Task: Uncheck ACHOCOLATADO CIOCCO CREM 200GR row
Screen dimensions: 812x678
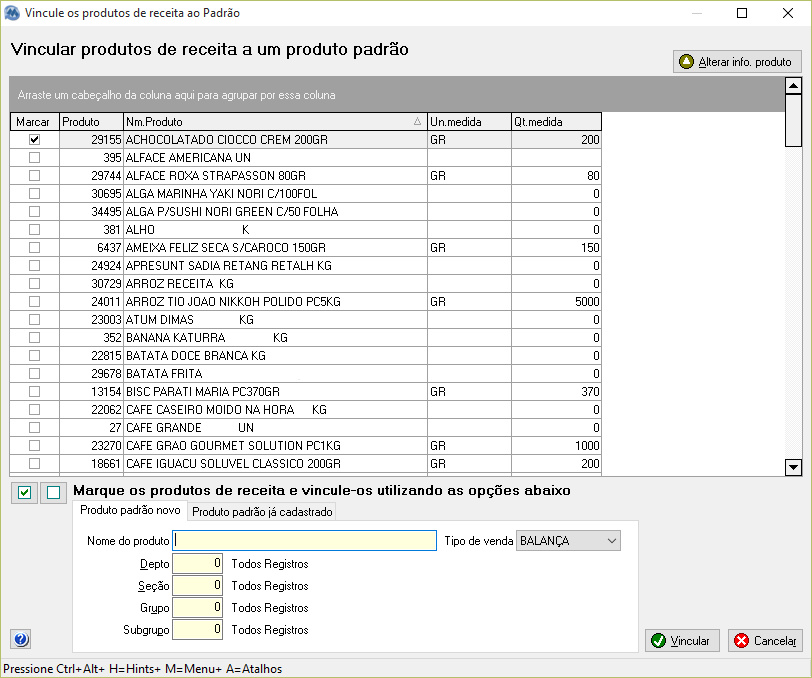Action: (34, 139)
